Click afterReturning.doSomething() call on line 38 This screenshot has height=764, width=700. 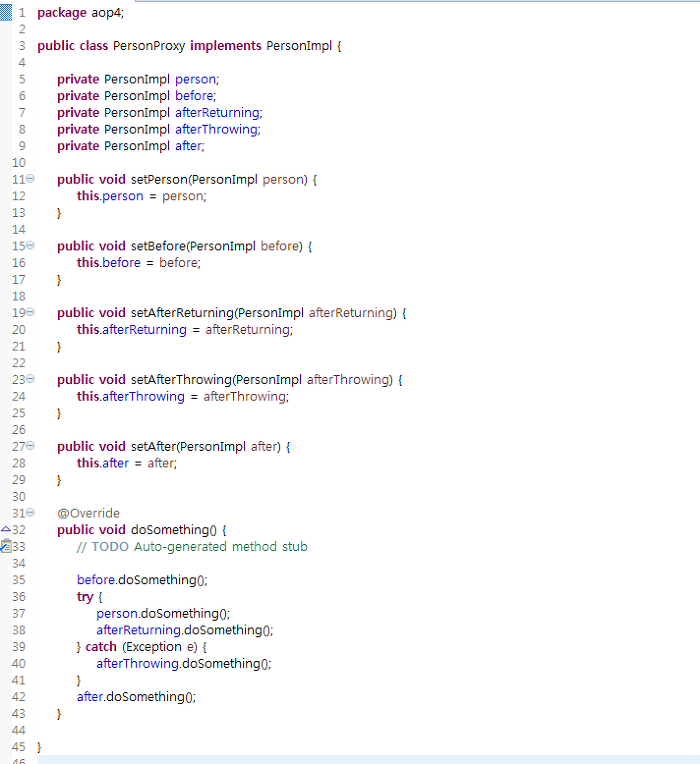185,630
